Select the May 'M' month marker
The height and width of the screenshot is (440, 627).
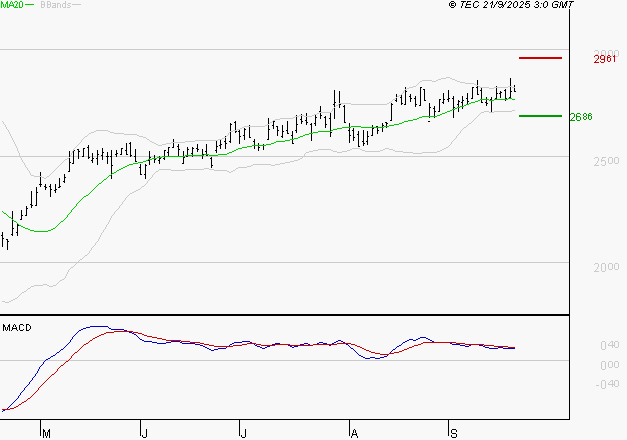(45, 433)
